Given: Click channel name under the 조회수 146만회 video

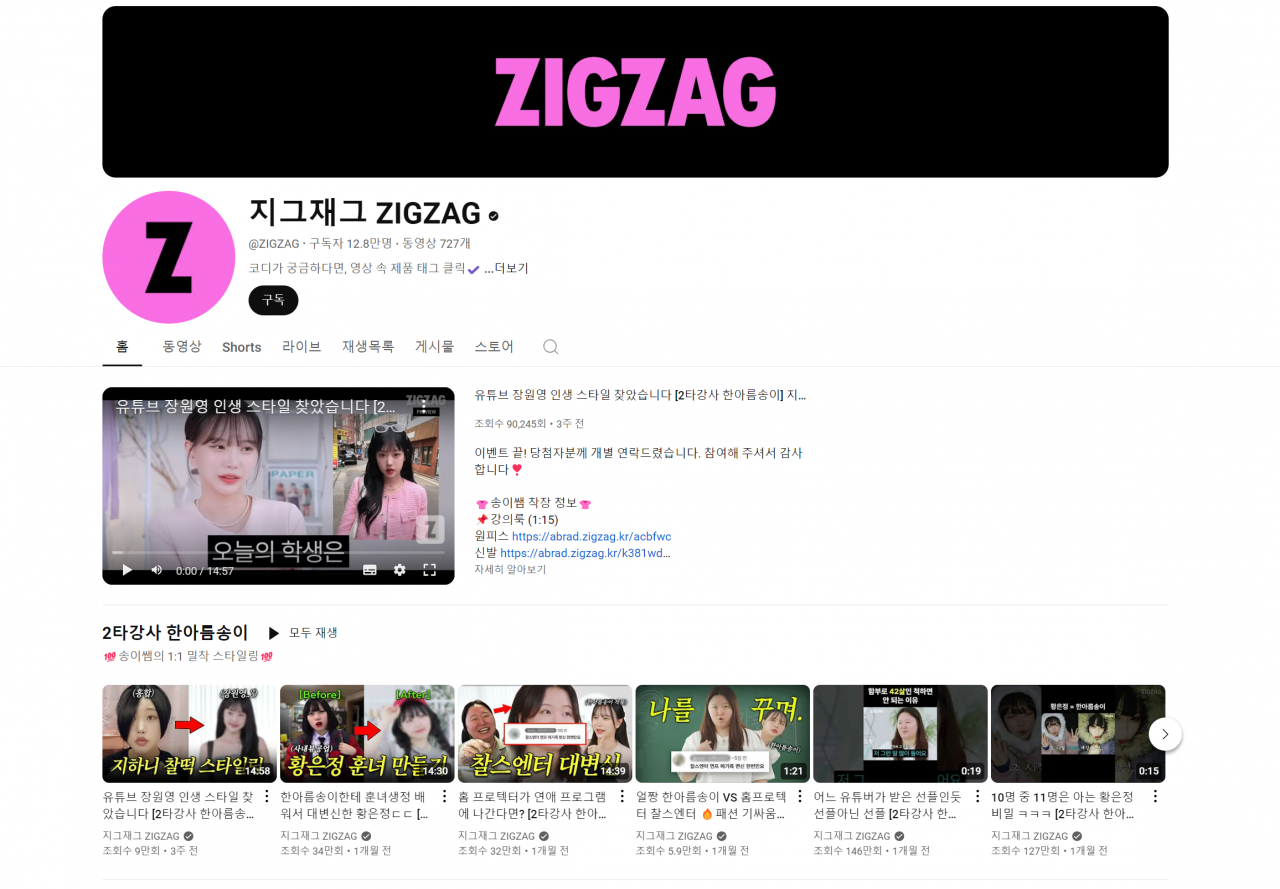Looking at the screenshot, I should 852,836.
